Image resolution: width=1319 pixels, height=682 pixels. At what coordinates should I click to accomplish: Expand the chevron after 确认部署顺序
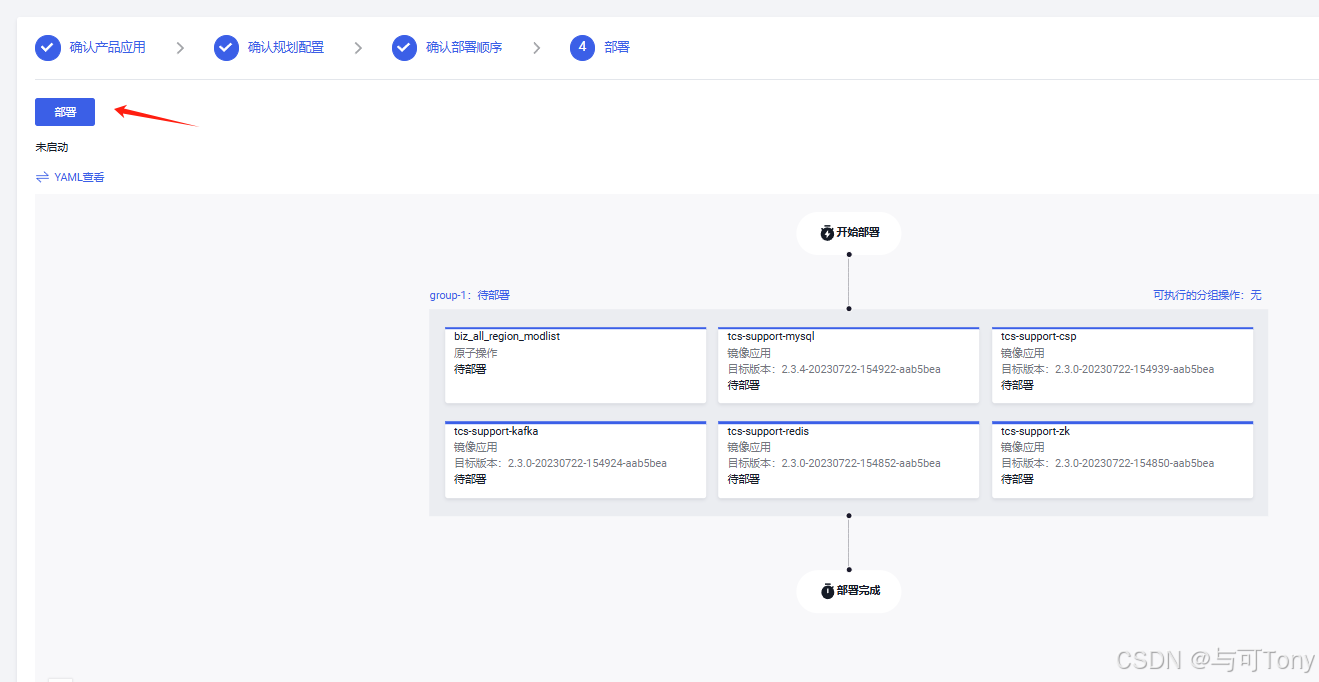click(x=536, y=47)
